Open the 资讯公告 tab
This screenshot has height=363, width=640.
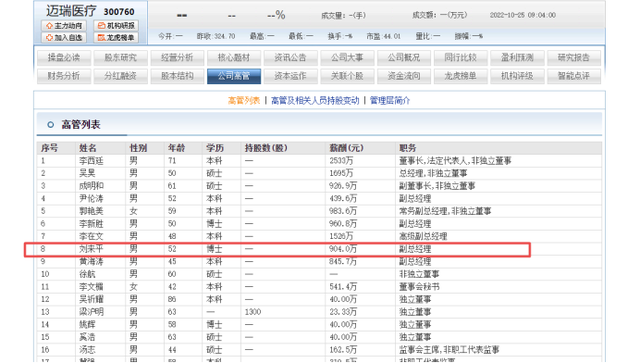point(291,58)
